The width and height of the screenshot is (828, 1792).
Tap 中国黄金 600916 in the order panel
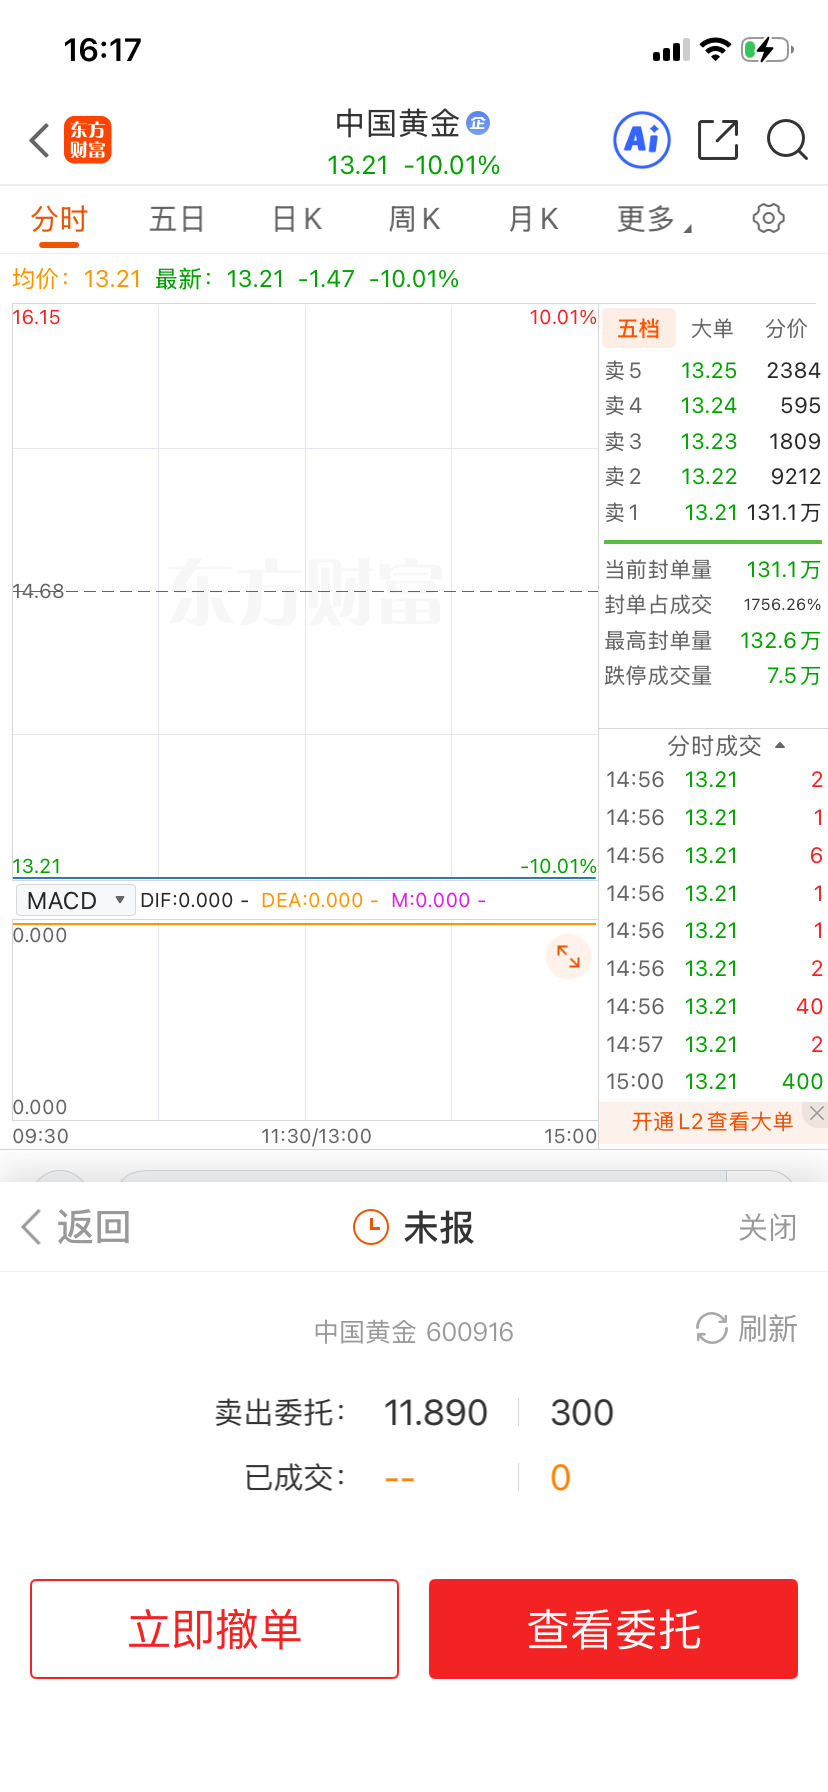(414, 1332)
